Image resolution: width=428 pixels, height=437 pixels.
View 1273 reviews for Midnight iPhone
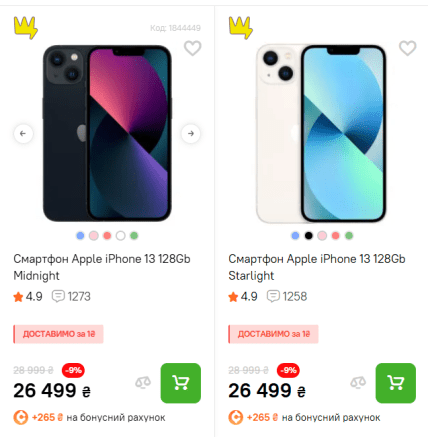(71, 296)
